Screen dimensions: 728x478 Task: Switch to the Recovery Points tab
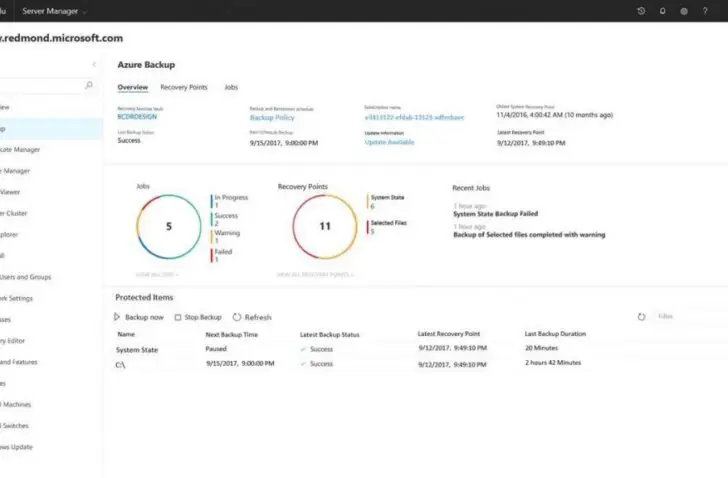pos(184,87)
